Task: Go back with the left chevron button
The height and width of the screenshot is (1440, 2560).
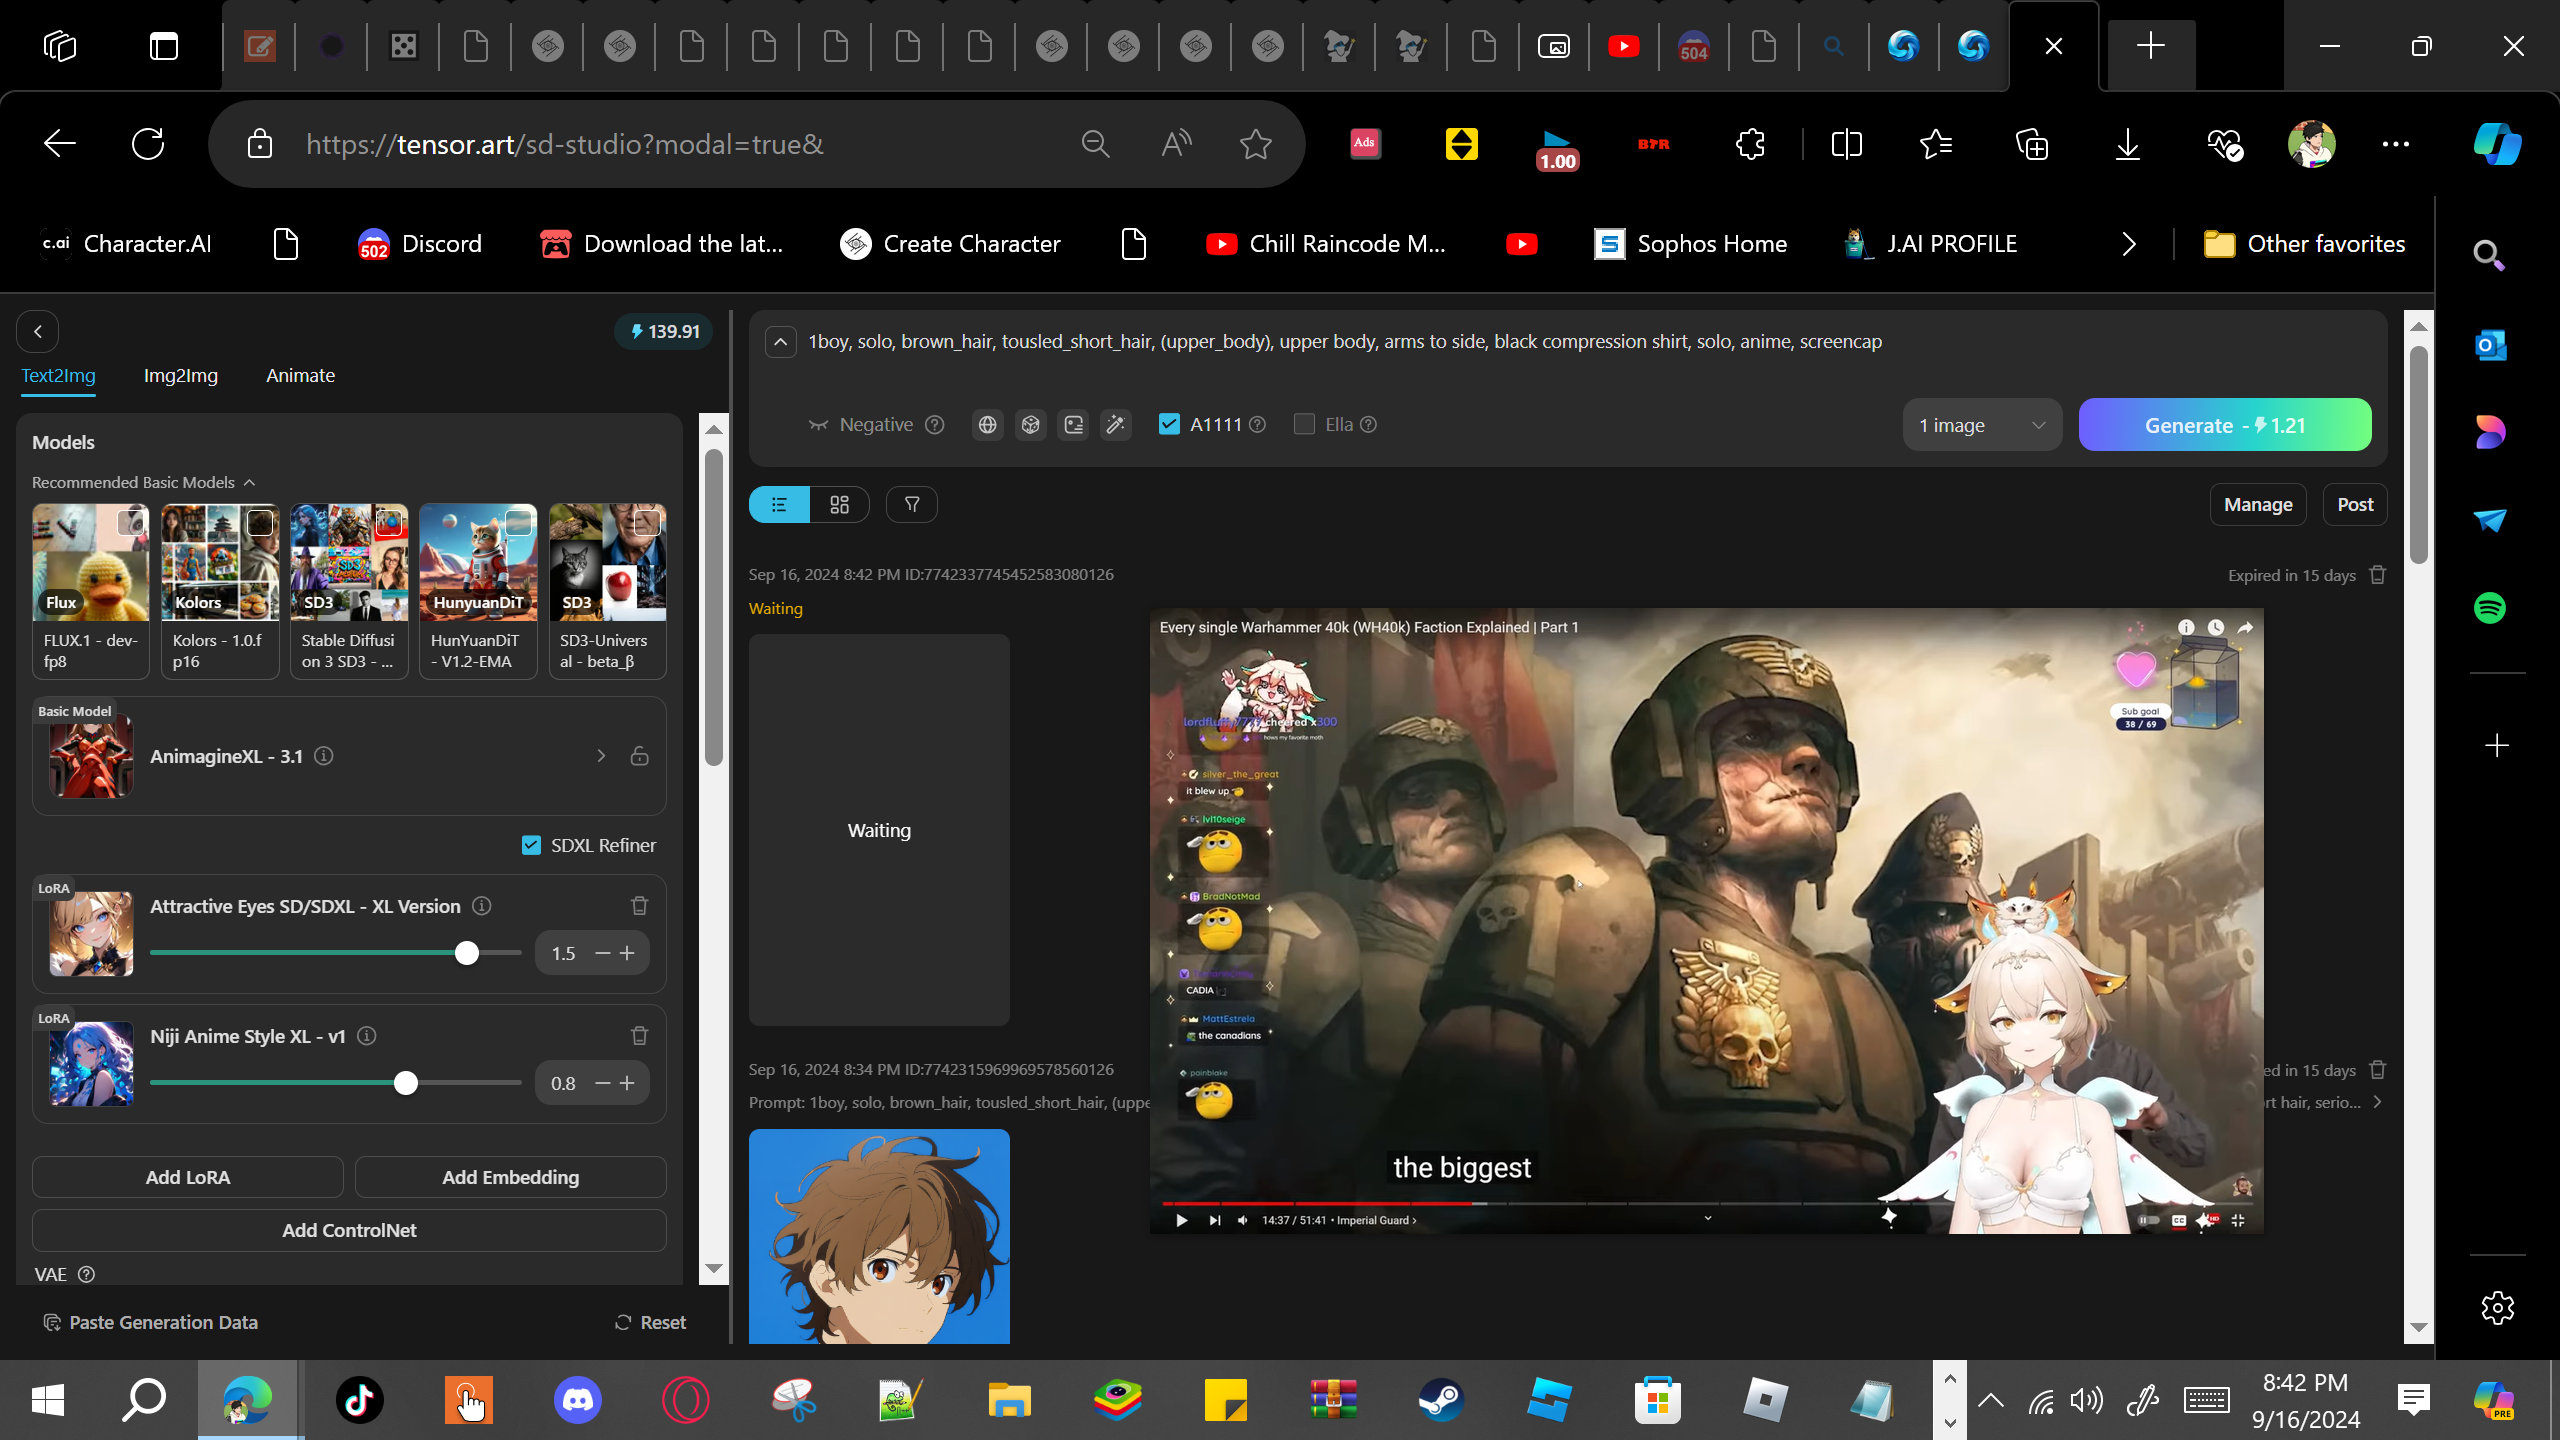Action: pos(38,332)
